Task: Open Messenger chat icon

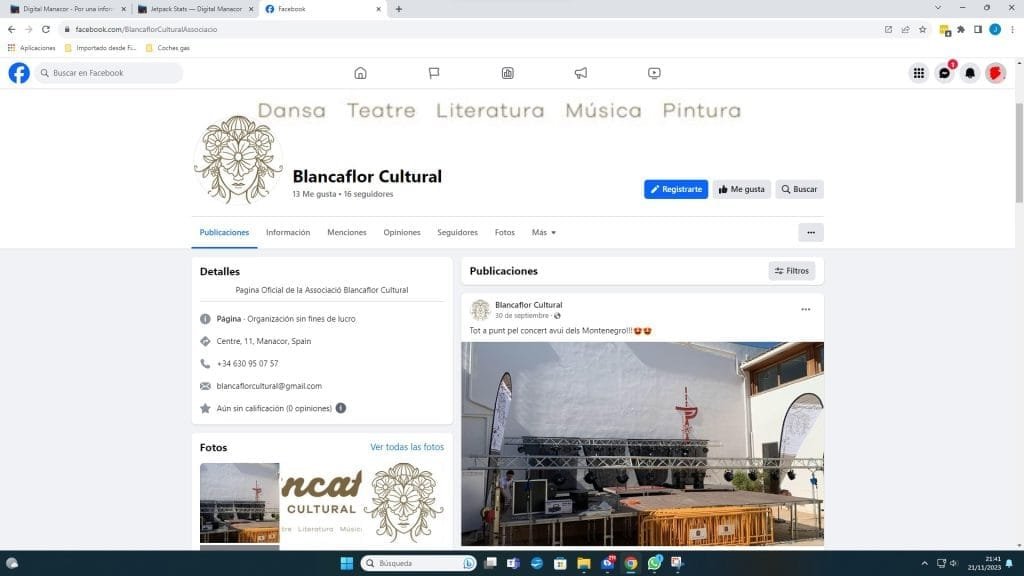Action: (944, 73)
